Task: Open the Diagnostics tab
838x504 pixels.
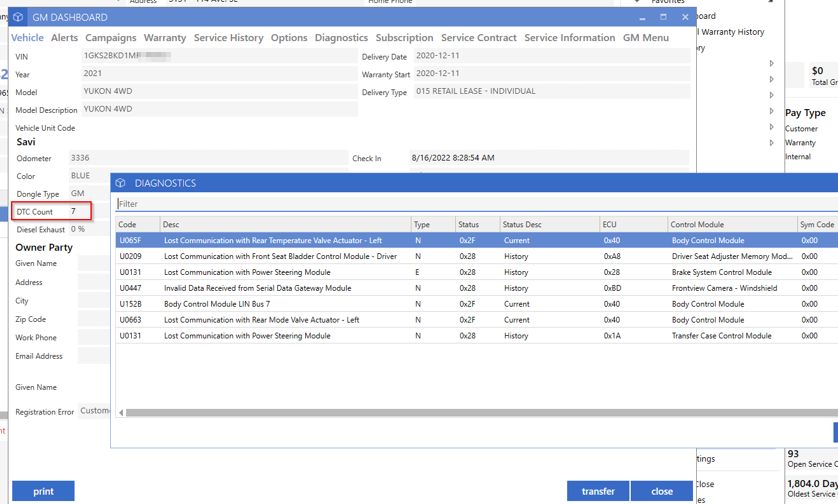Action: (x=341, y=37)
